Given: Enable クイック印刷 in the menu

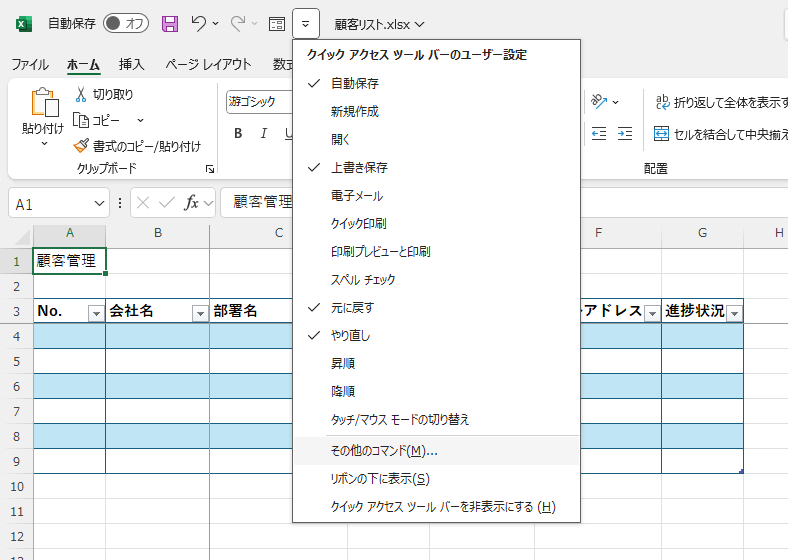Looking at the screenshot, I should (x=358, y=224).
